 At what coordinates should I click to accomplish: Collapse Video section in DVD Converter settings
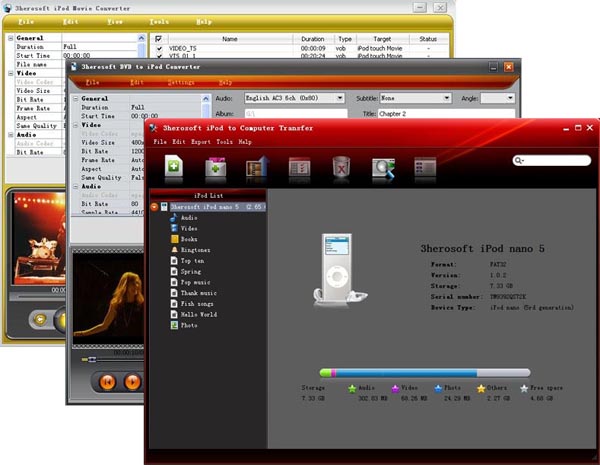click(x=76, y=125)
